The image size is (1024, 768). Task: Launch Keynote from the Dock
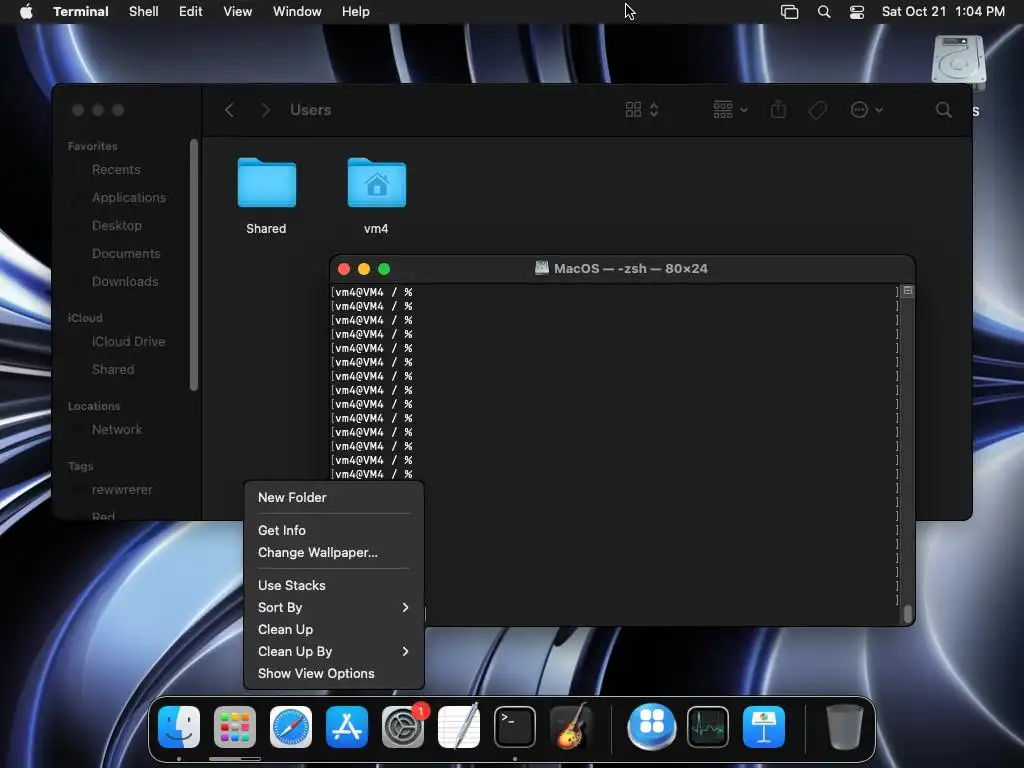(x=763, y=727)
